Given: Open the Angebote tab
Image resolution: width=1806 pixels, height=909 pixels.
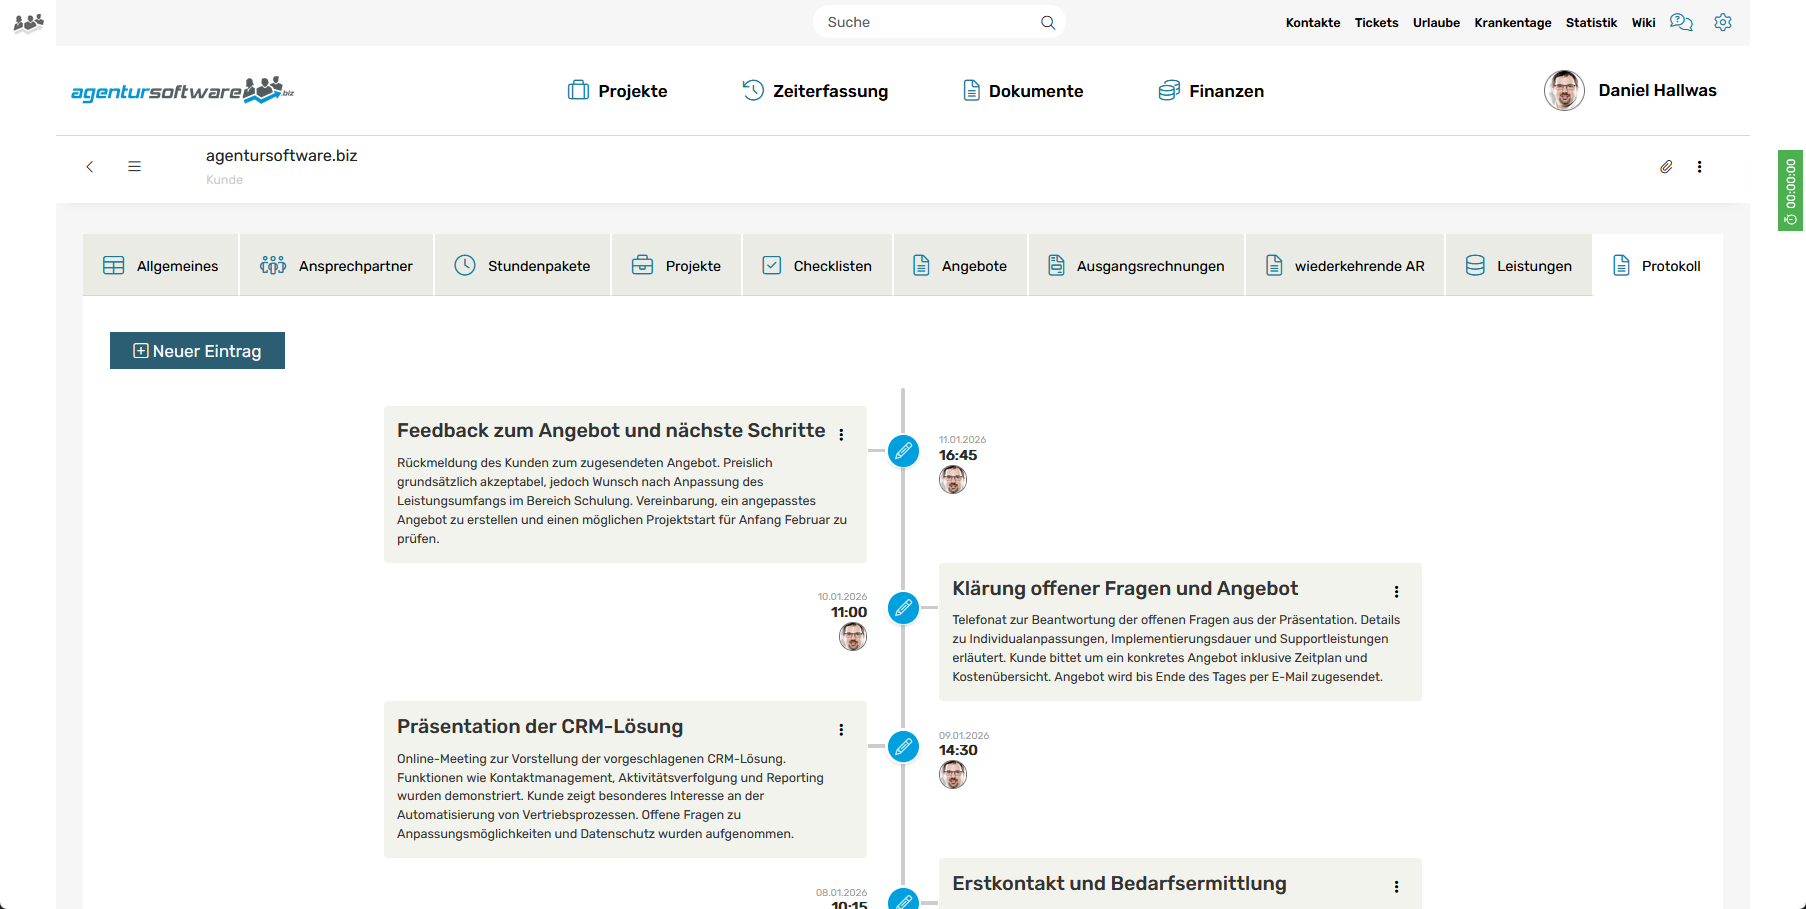Looking at the screenshot, I should click(x=960, y=265).
